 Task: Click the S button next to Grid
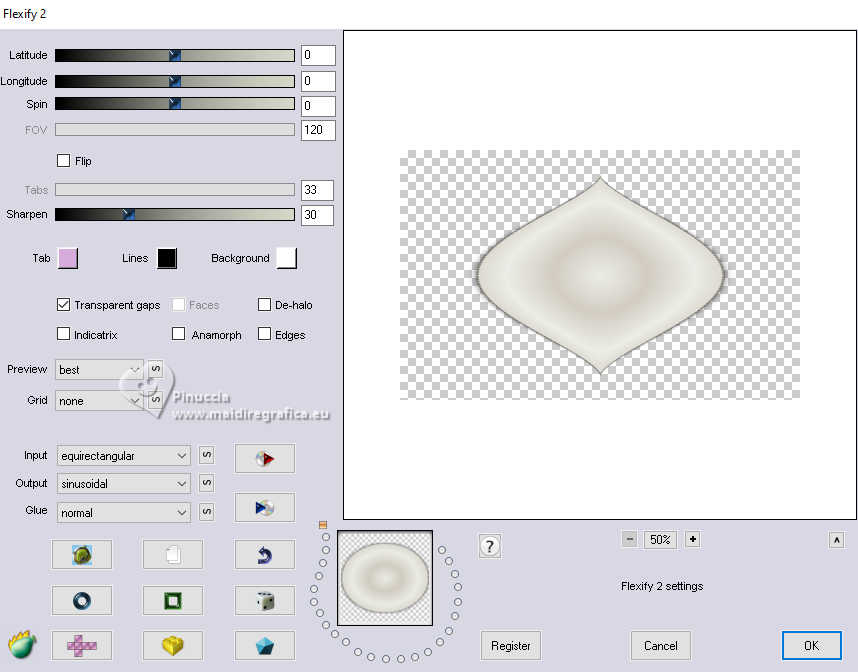155,399
